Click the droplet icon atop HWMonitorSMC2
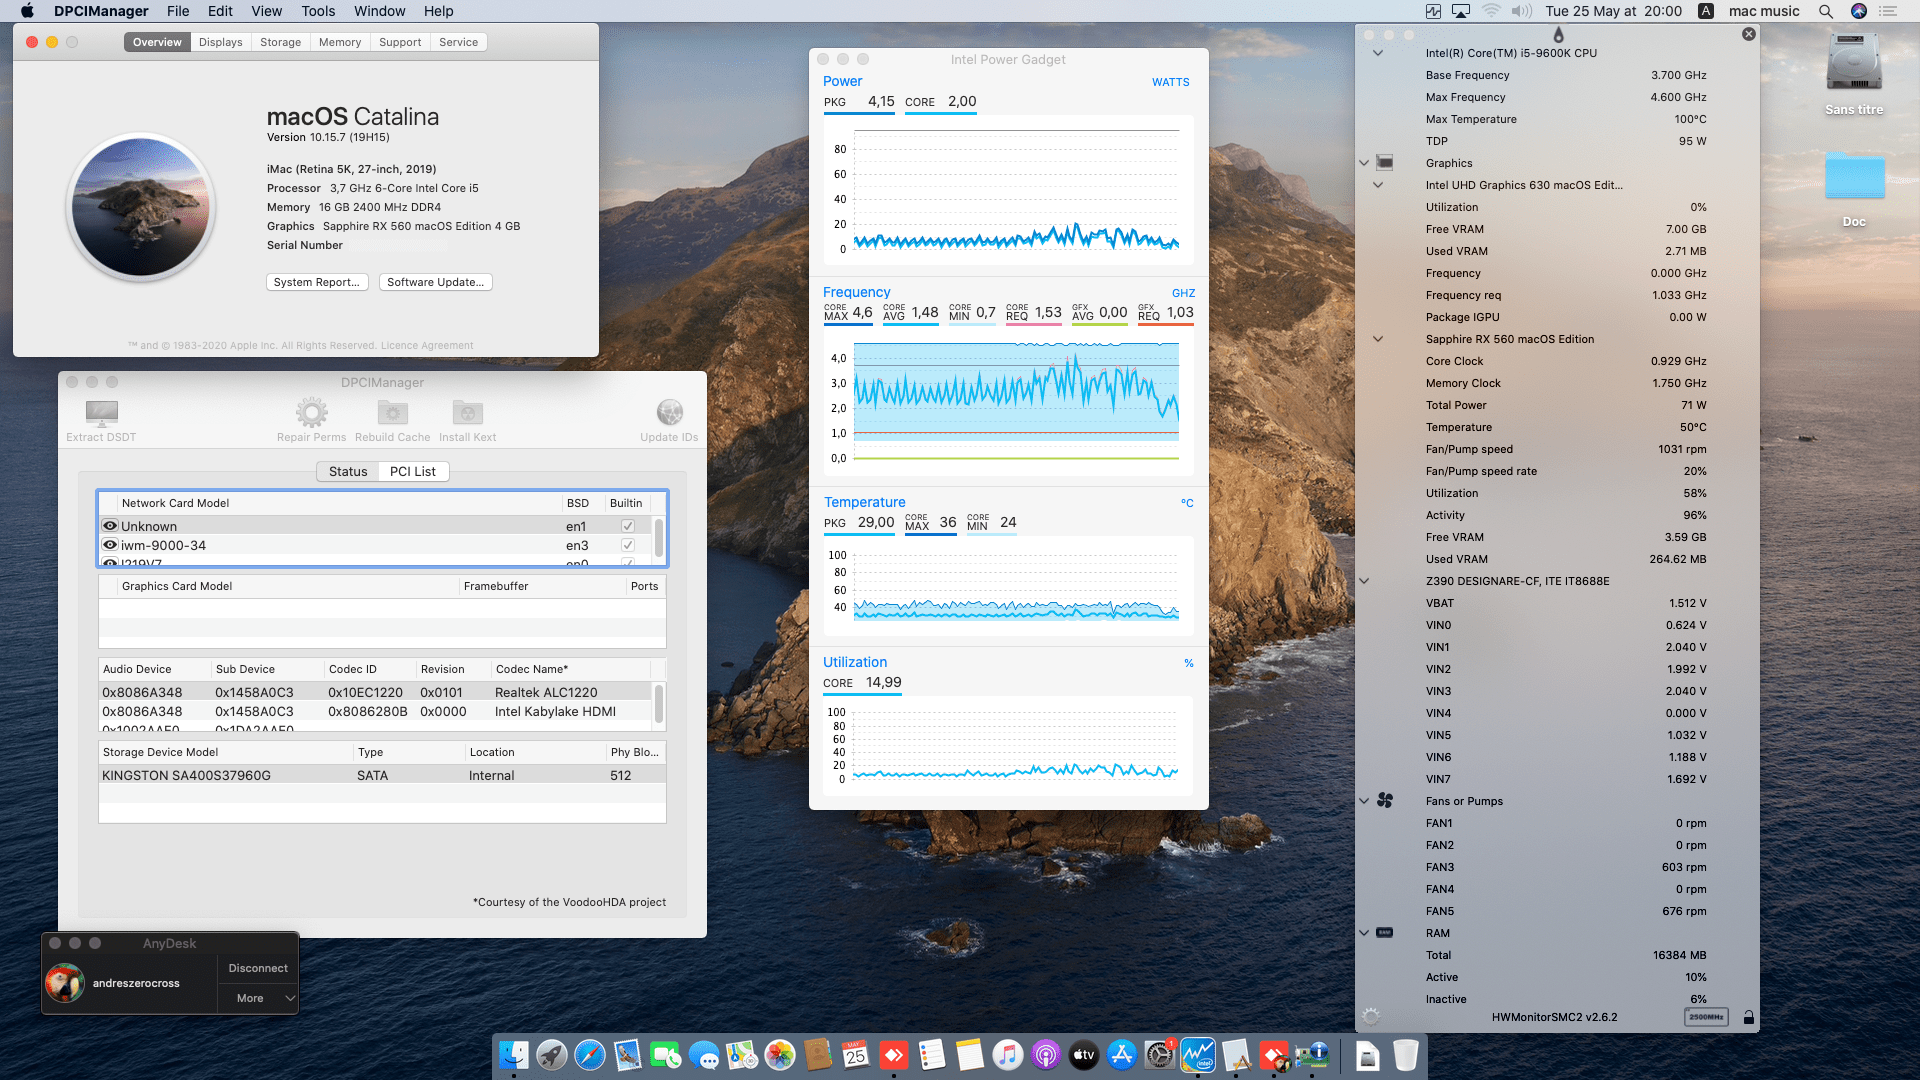Screen dimensions: 1920x1080 1558,35
